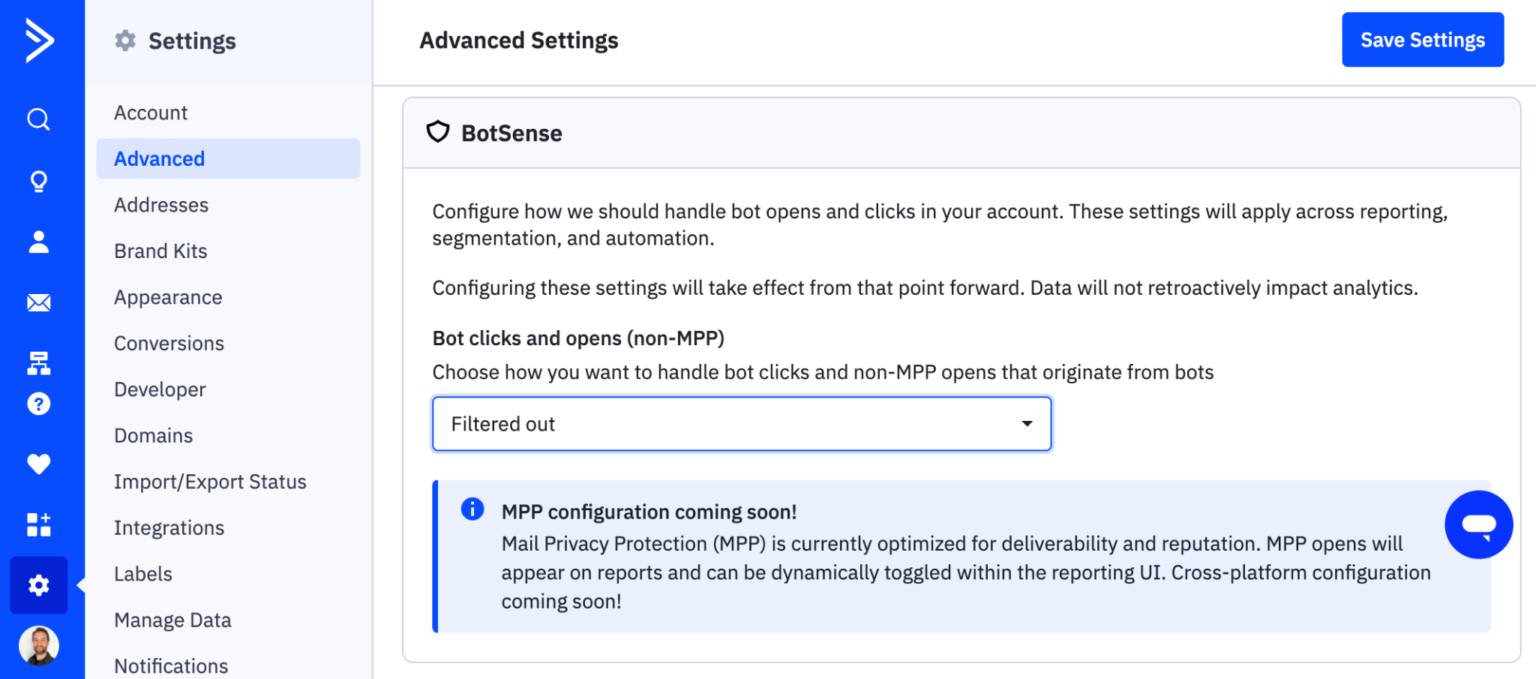Navigate to Developer settings
The image size is (1536, 679).
click(160, 389)
